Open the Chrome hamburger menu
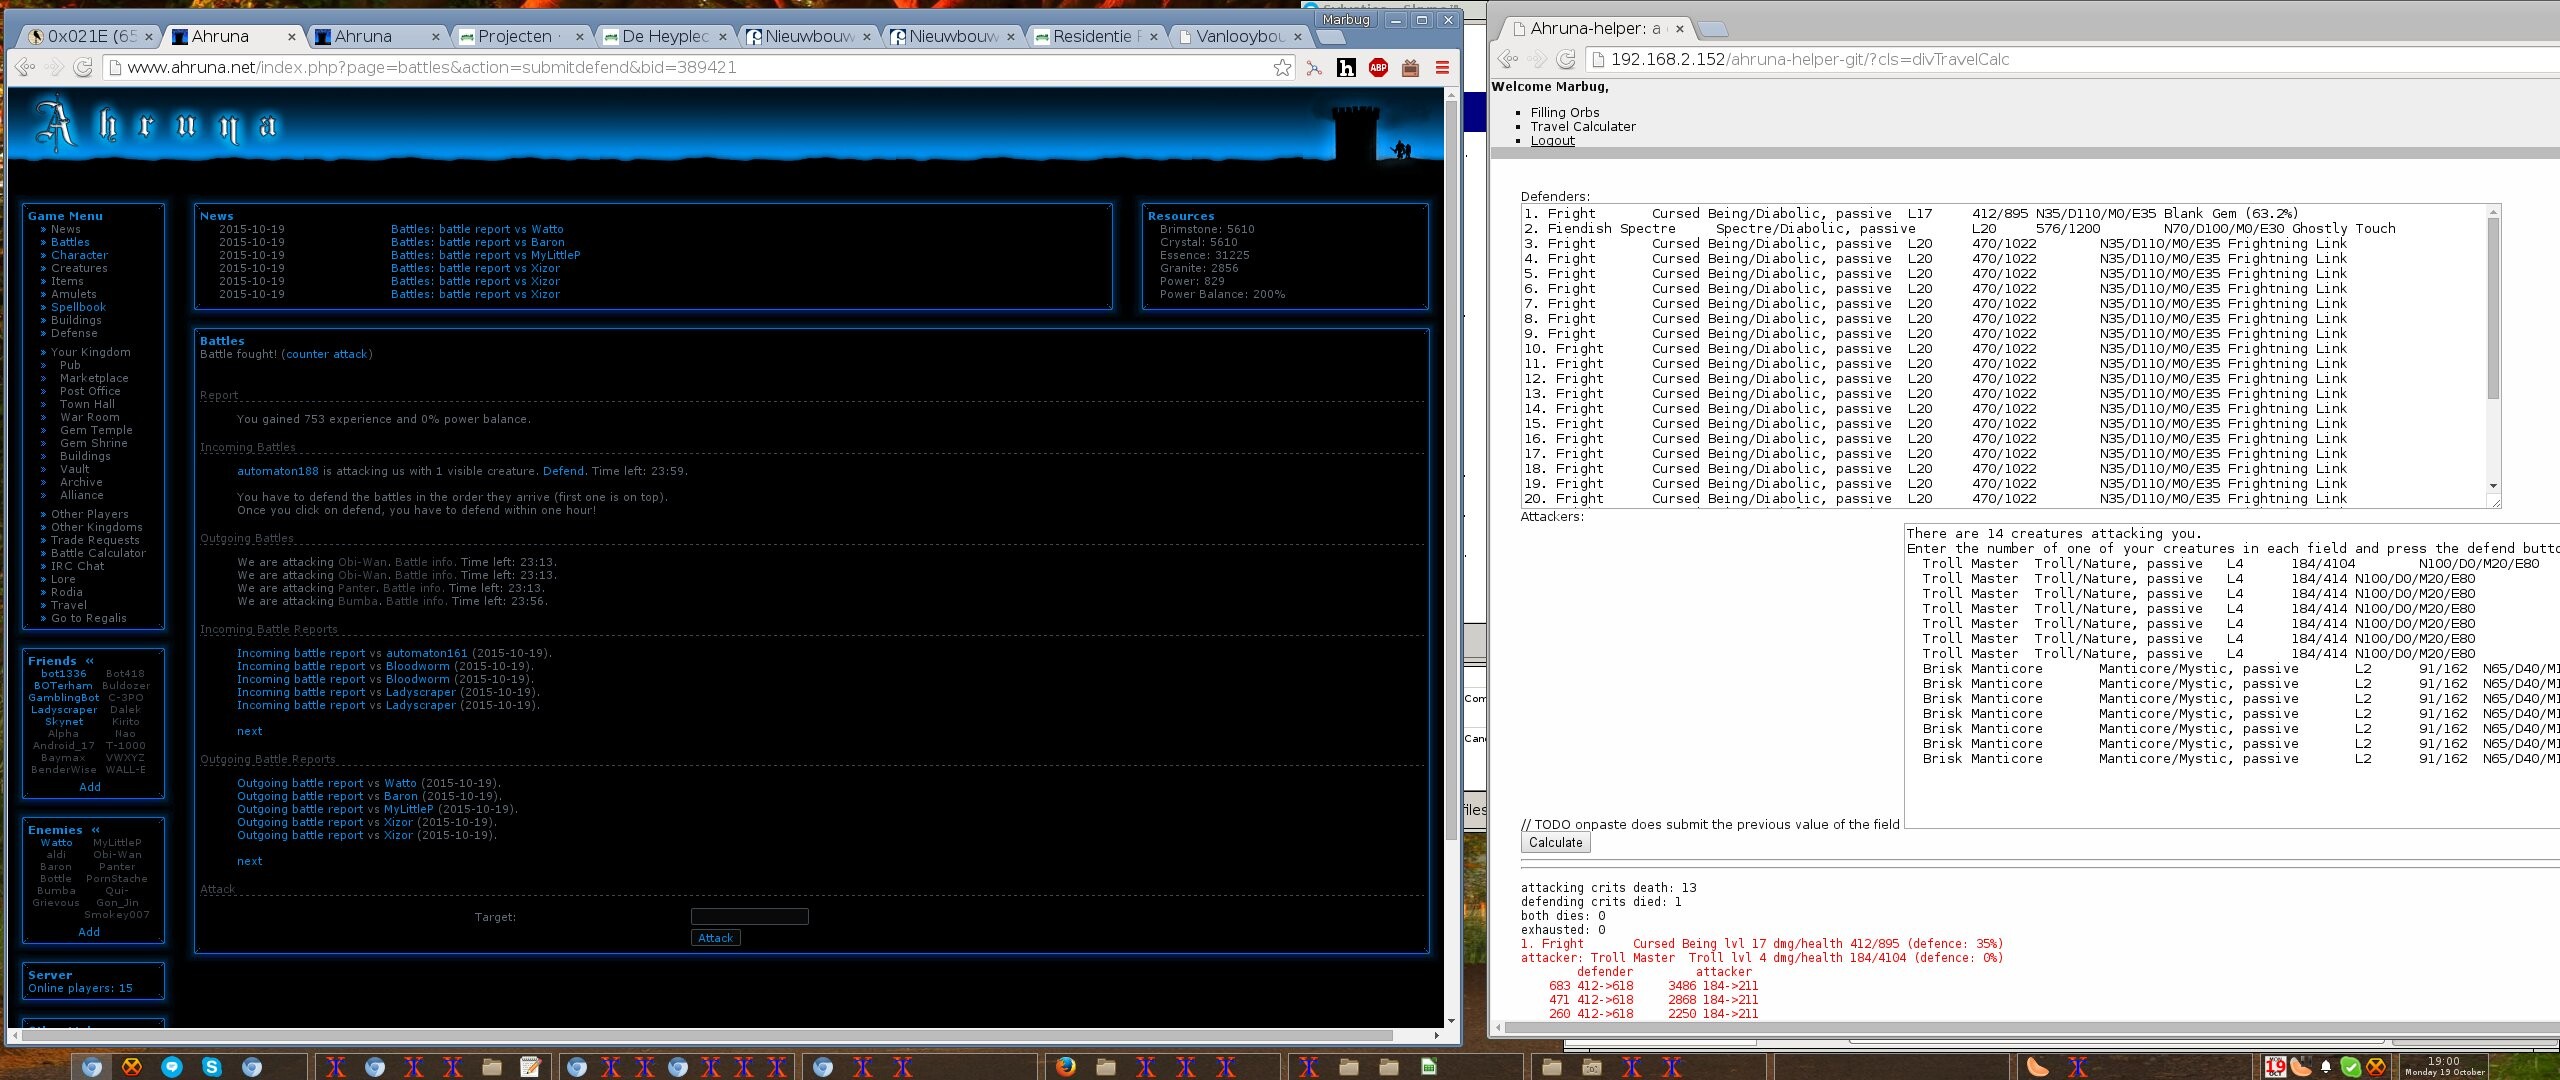The width and height of the screenshot is (2560, 1080). [x=1442, y=68]
